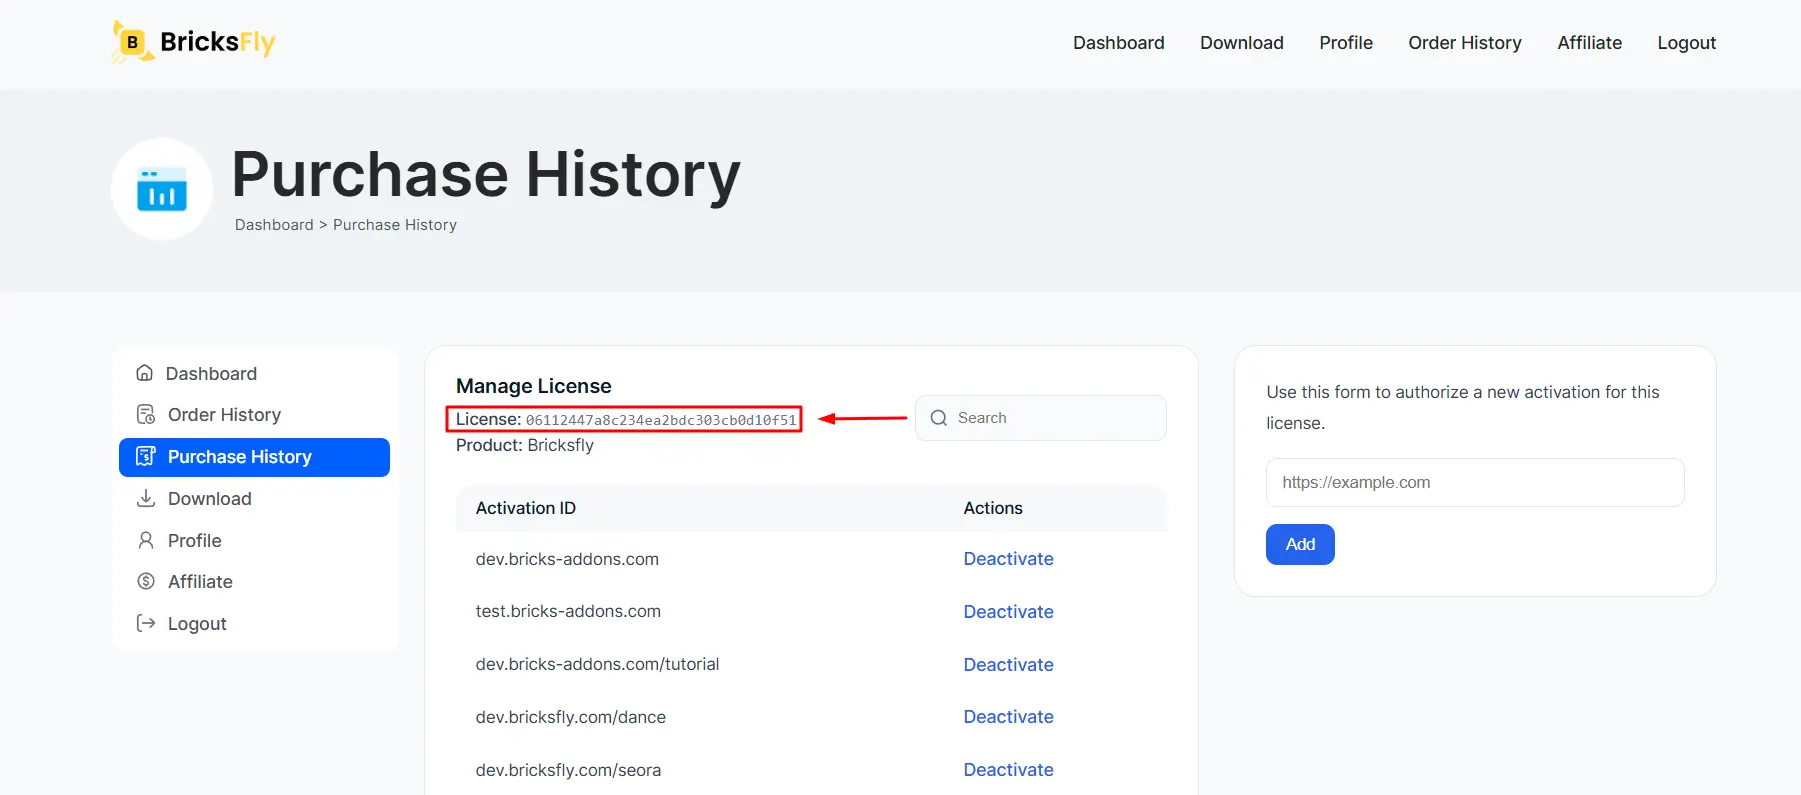This screenshot has height=795, width=1801.
Task: Click the dev.bricksfly.com/dance row text
Action: click(x=570, y=717)
